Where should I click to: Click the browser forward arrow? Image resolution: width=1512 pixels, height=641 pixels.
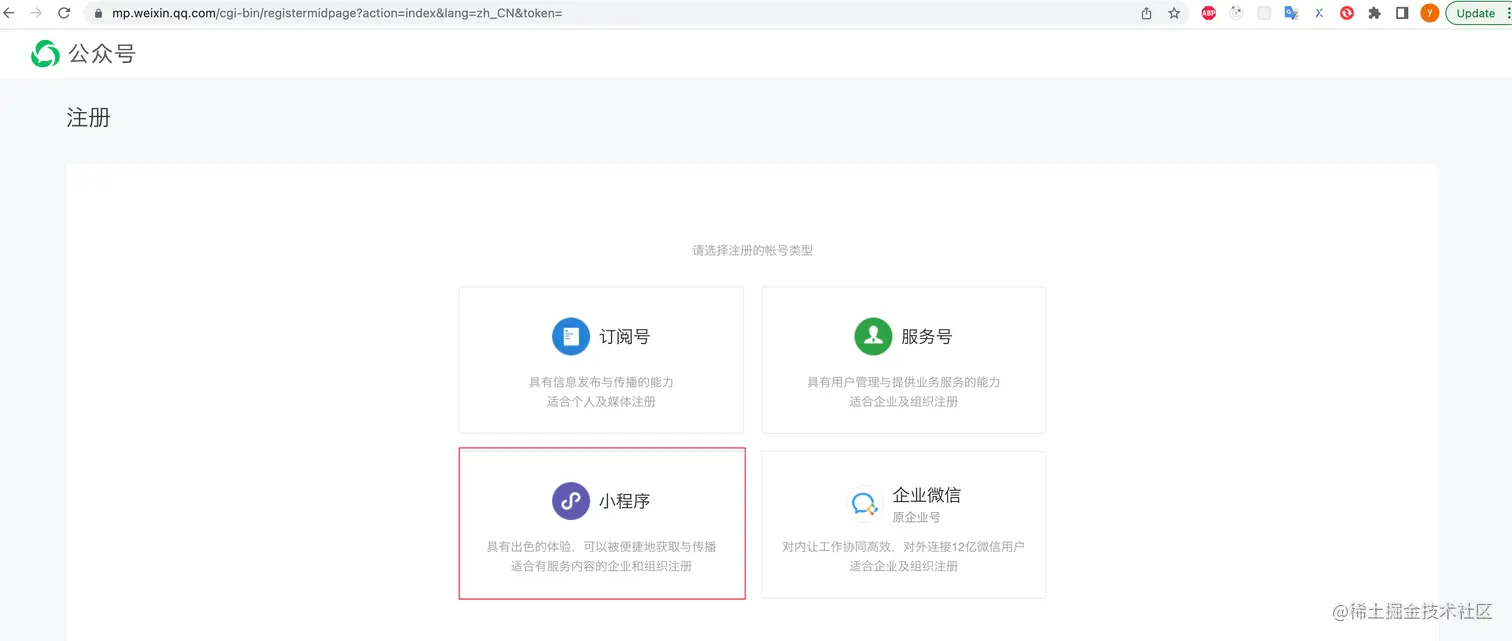click(x=36, y=13)
